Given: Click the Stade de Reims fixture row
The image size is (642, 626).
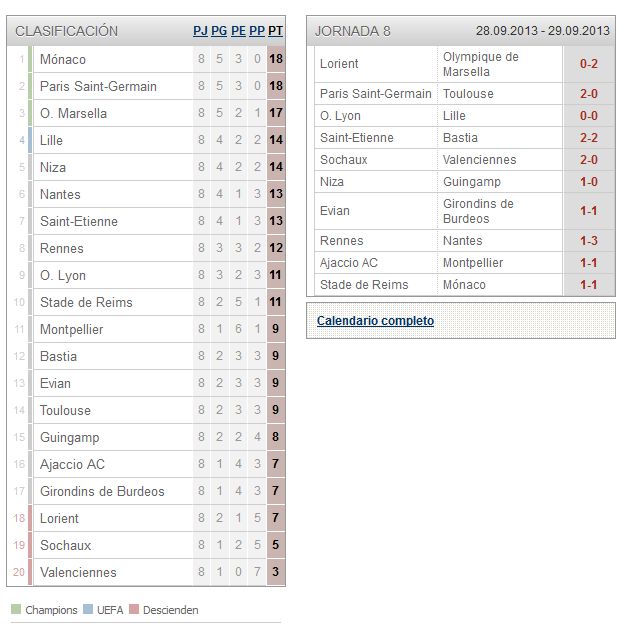Looking at the screenshot, I should point(464,285).
